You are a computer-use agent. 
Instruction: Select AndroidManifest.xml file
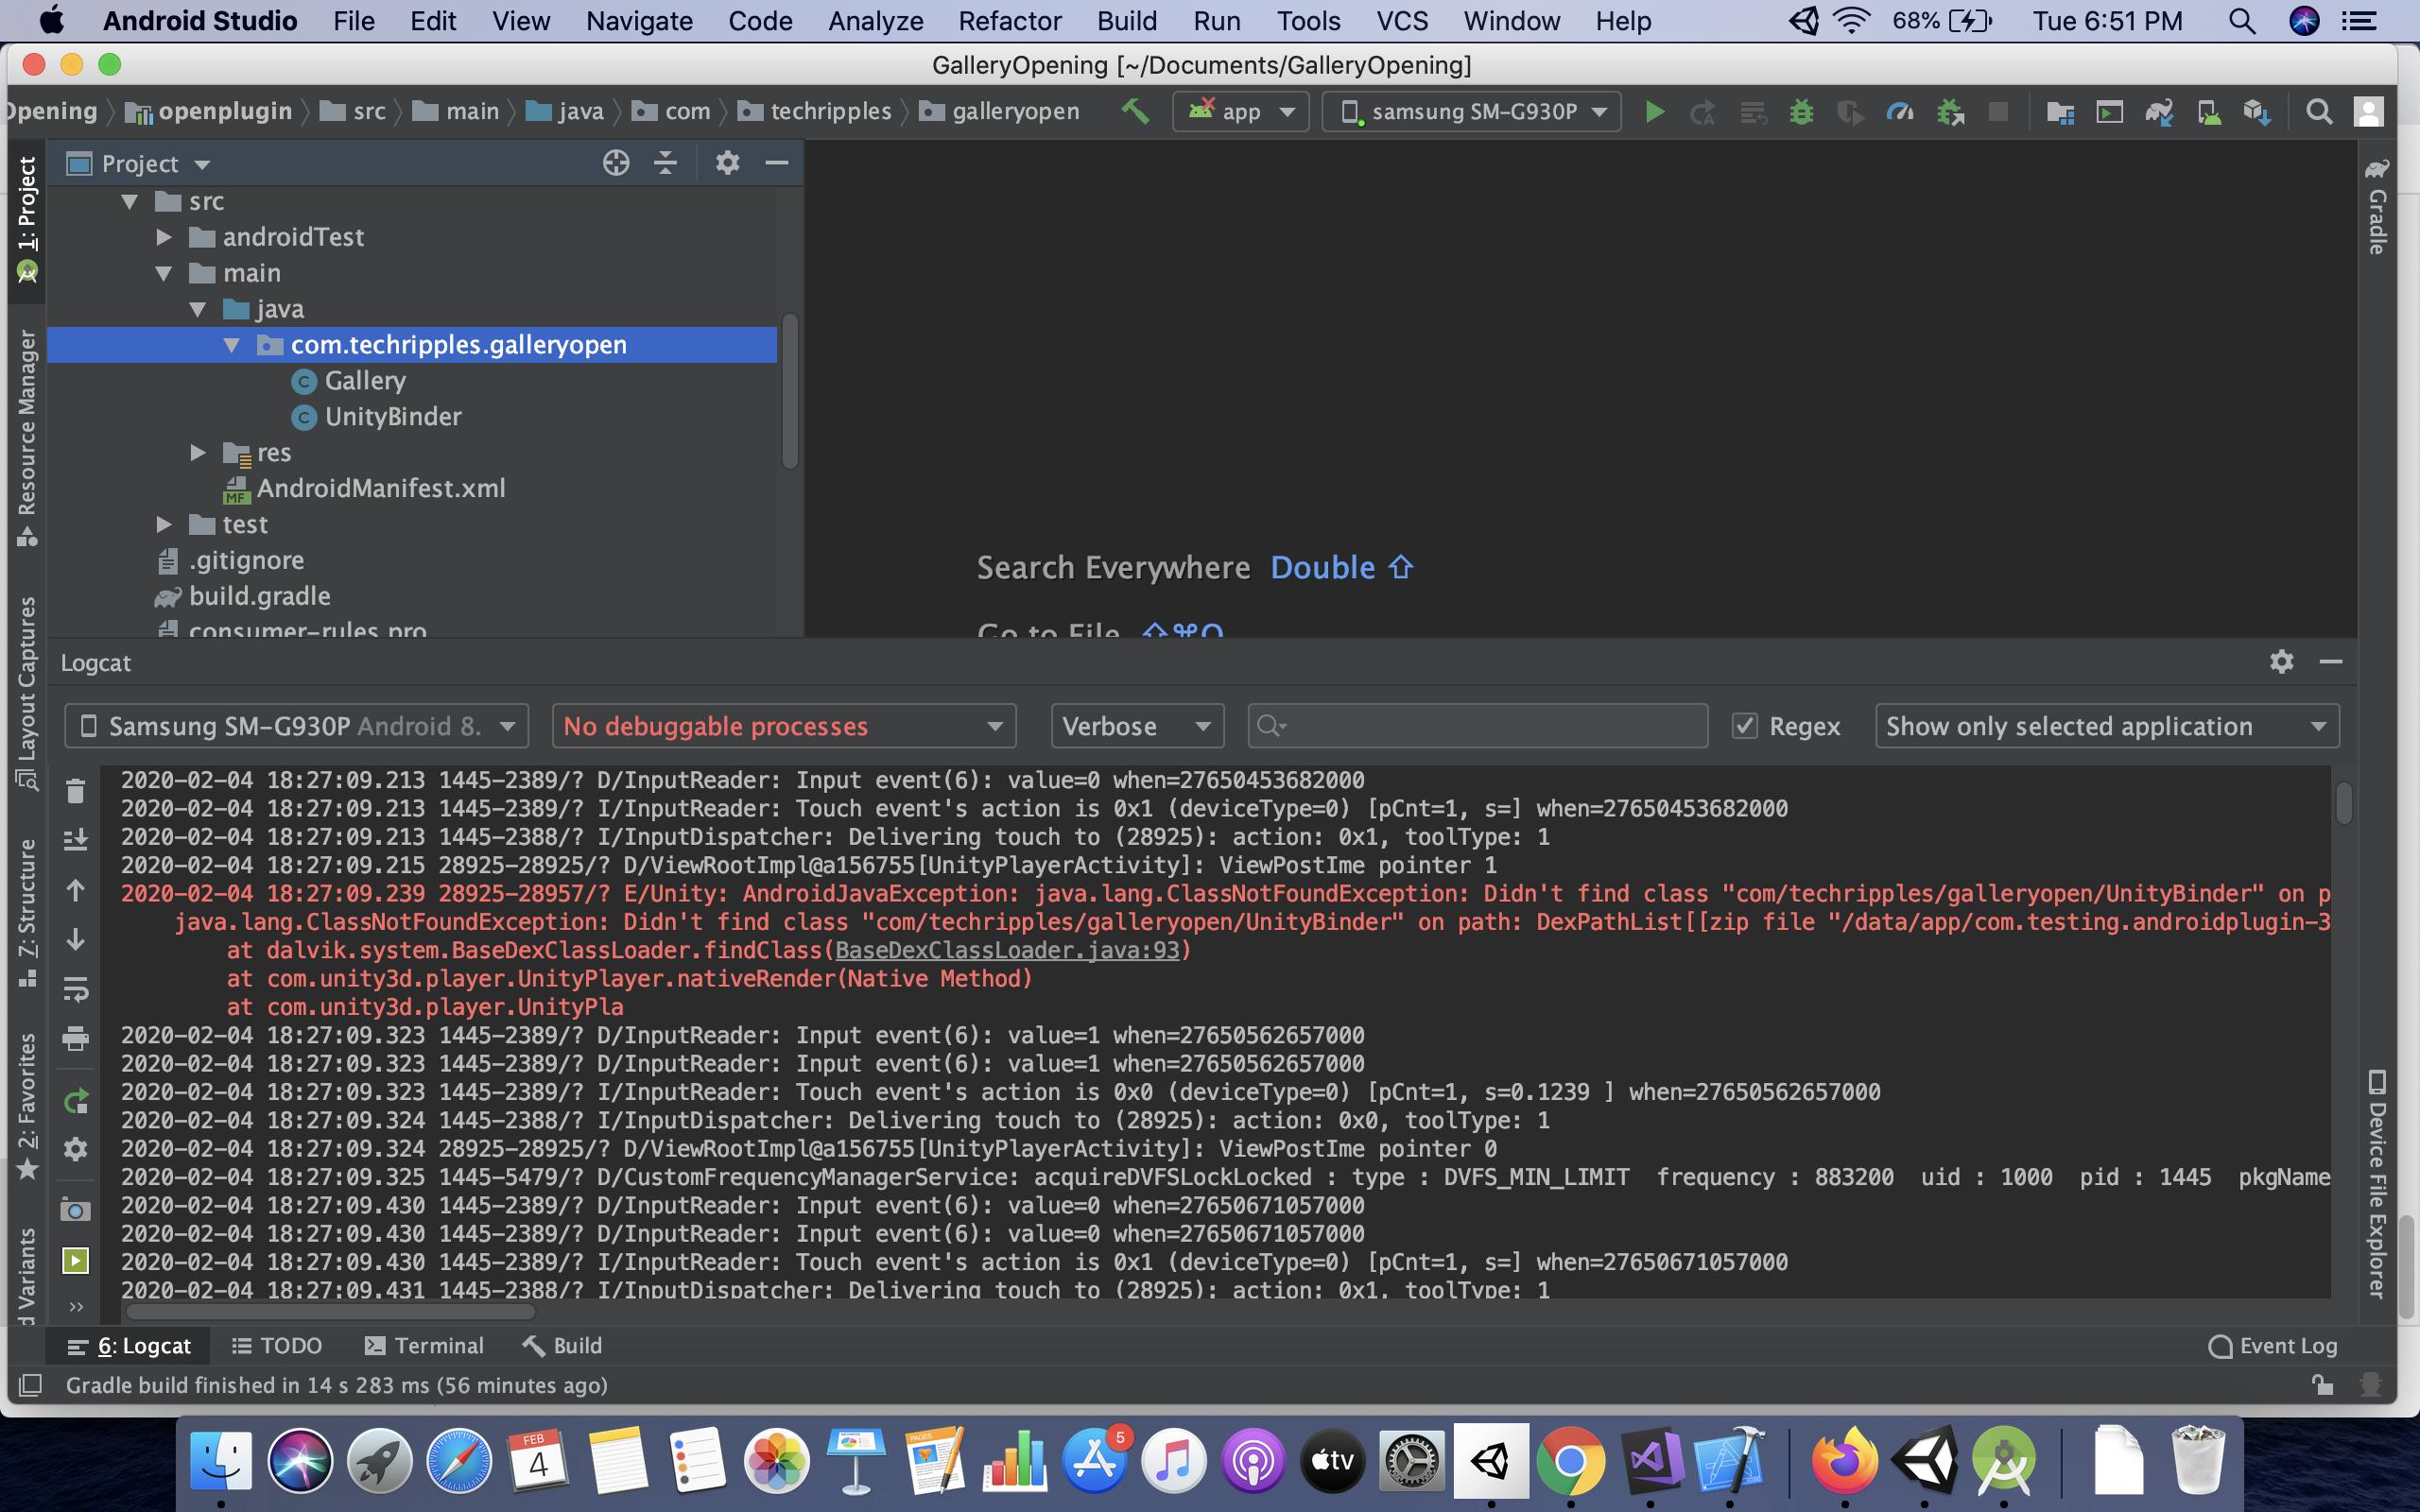pyautogui.click(x=381, y=488)
